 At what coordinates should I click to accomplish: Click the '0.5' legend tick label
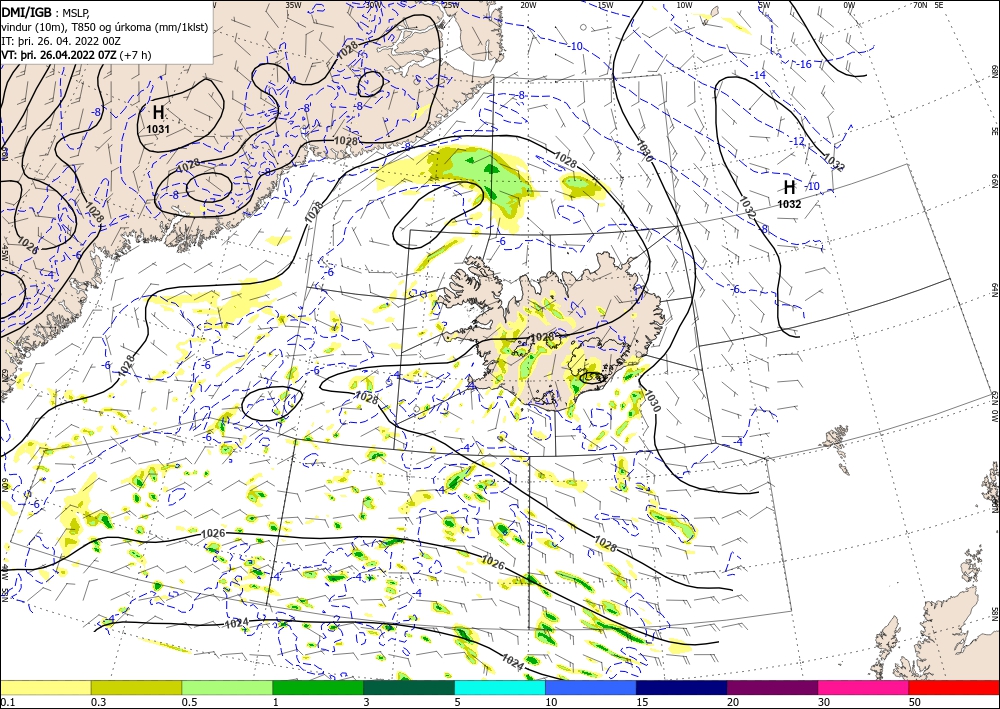point(189,702)
